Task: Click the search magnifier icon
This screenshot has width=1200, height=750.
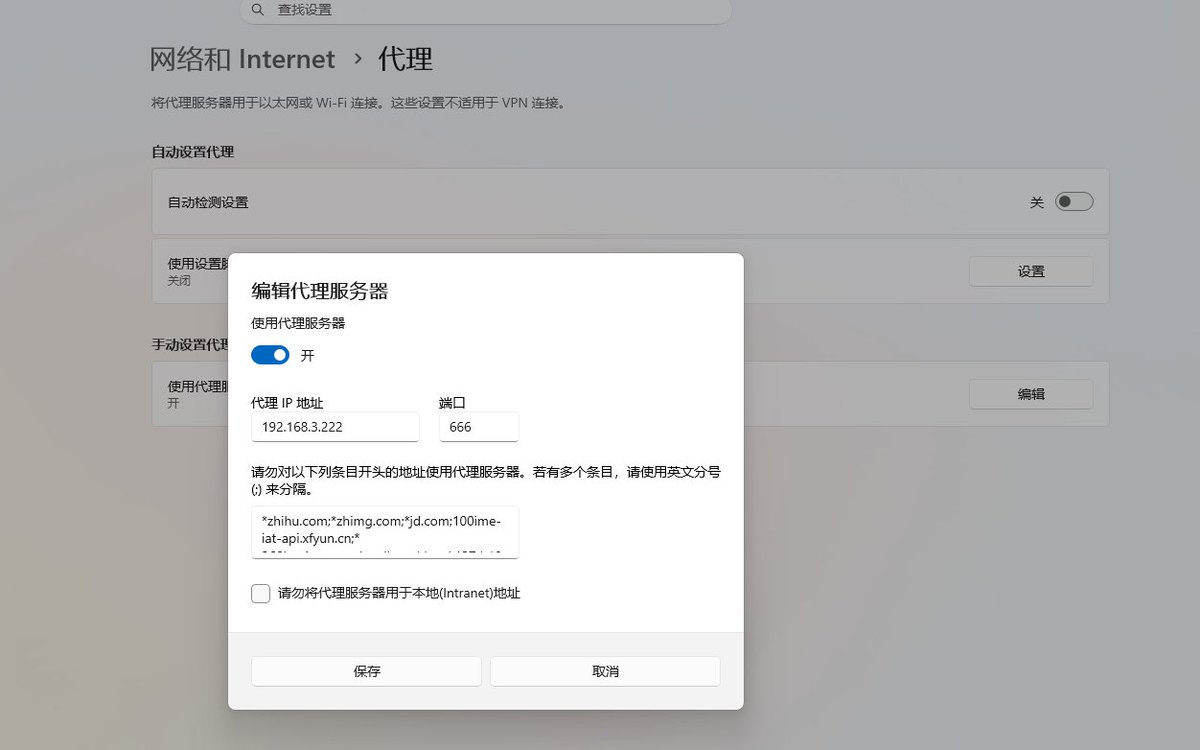Action: (x=258, y=10)
